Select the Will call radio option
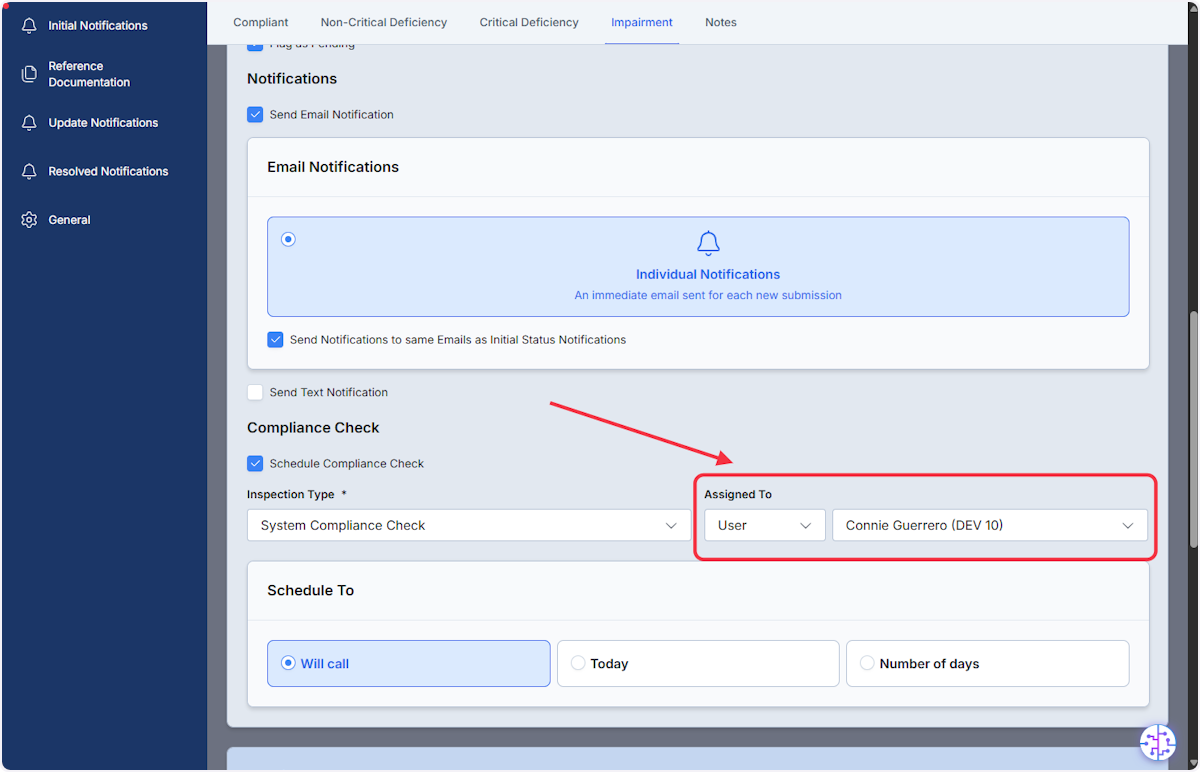The image size is (1200, 772). click(x=288, y=663)
